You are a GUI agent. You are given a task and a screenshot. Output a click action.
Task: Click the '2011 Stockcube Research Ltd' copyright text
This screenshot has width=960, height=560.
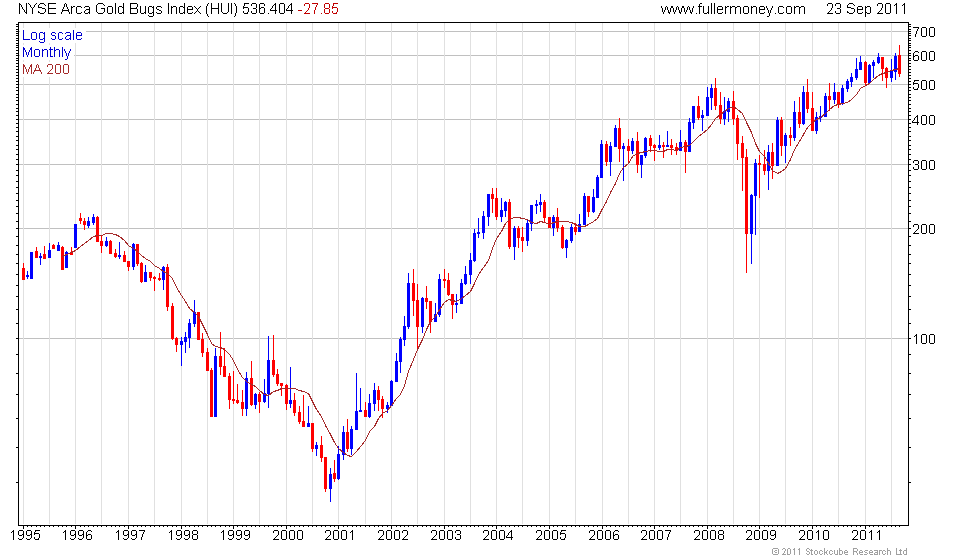839,552
